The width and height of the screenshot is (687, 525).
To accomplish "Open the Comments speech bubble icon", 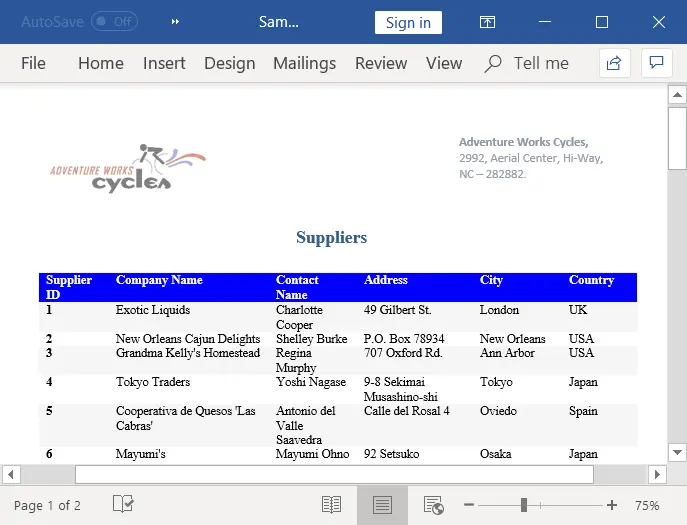I will pos(656,63).
